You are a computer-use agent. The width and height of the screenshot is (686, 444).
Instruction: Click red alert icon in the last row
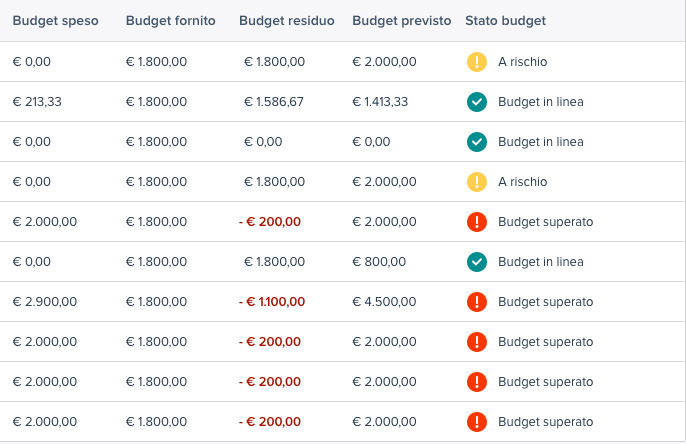(477, 422)
